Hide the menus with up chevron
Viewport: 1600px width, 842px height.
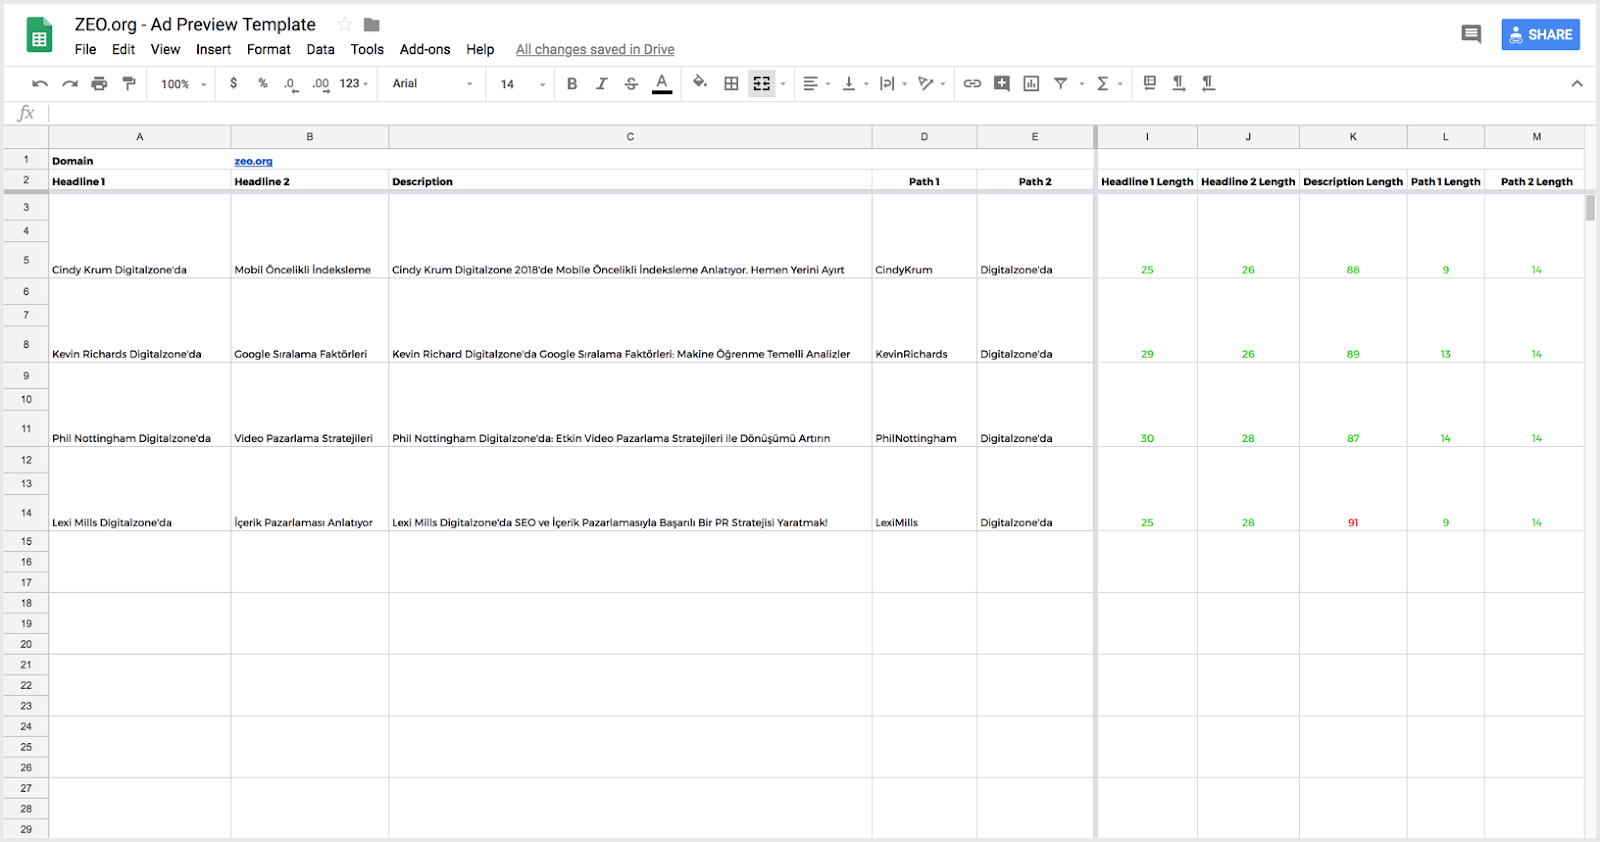1577,84
